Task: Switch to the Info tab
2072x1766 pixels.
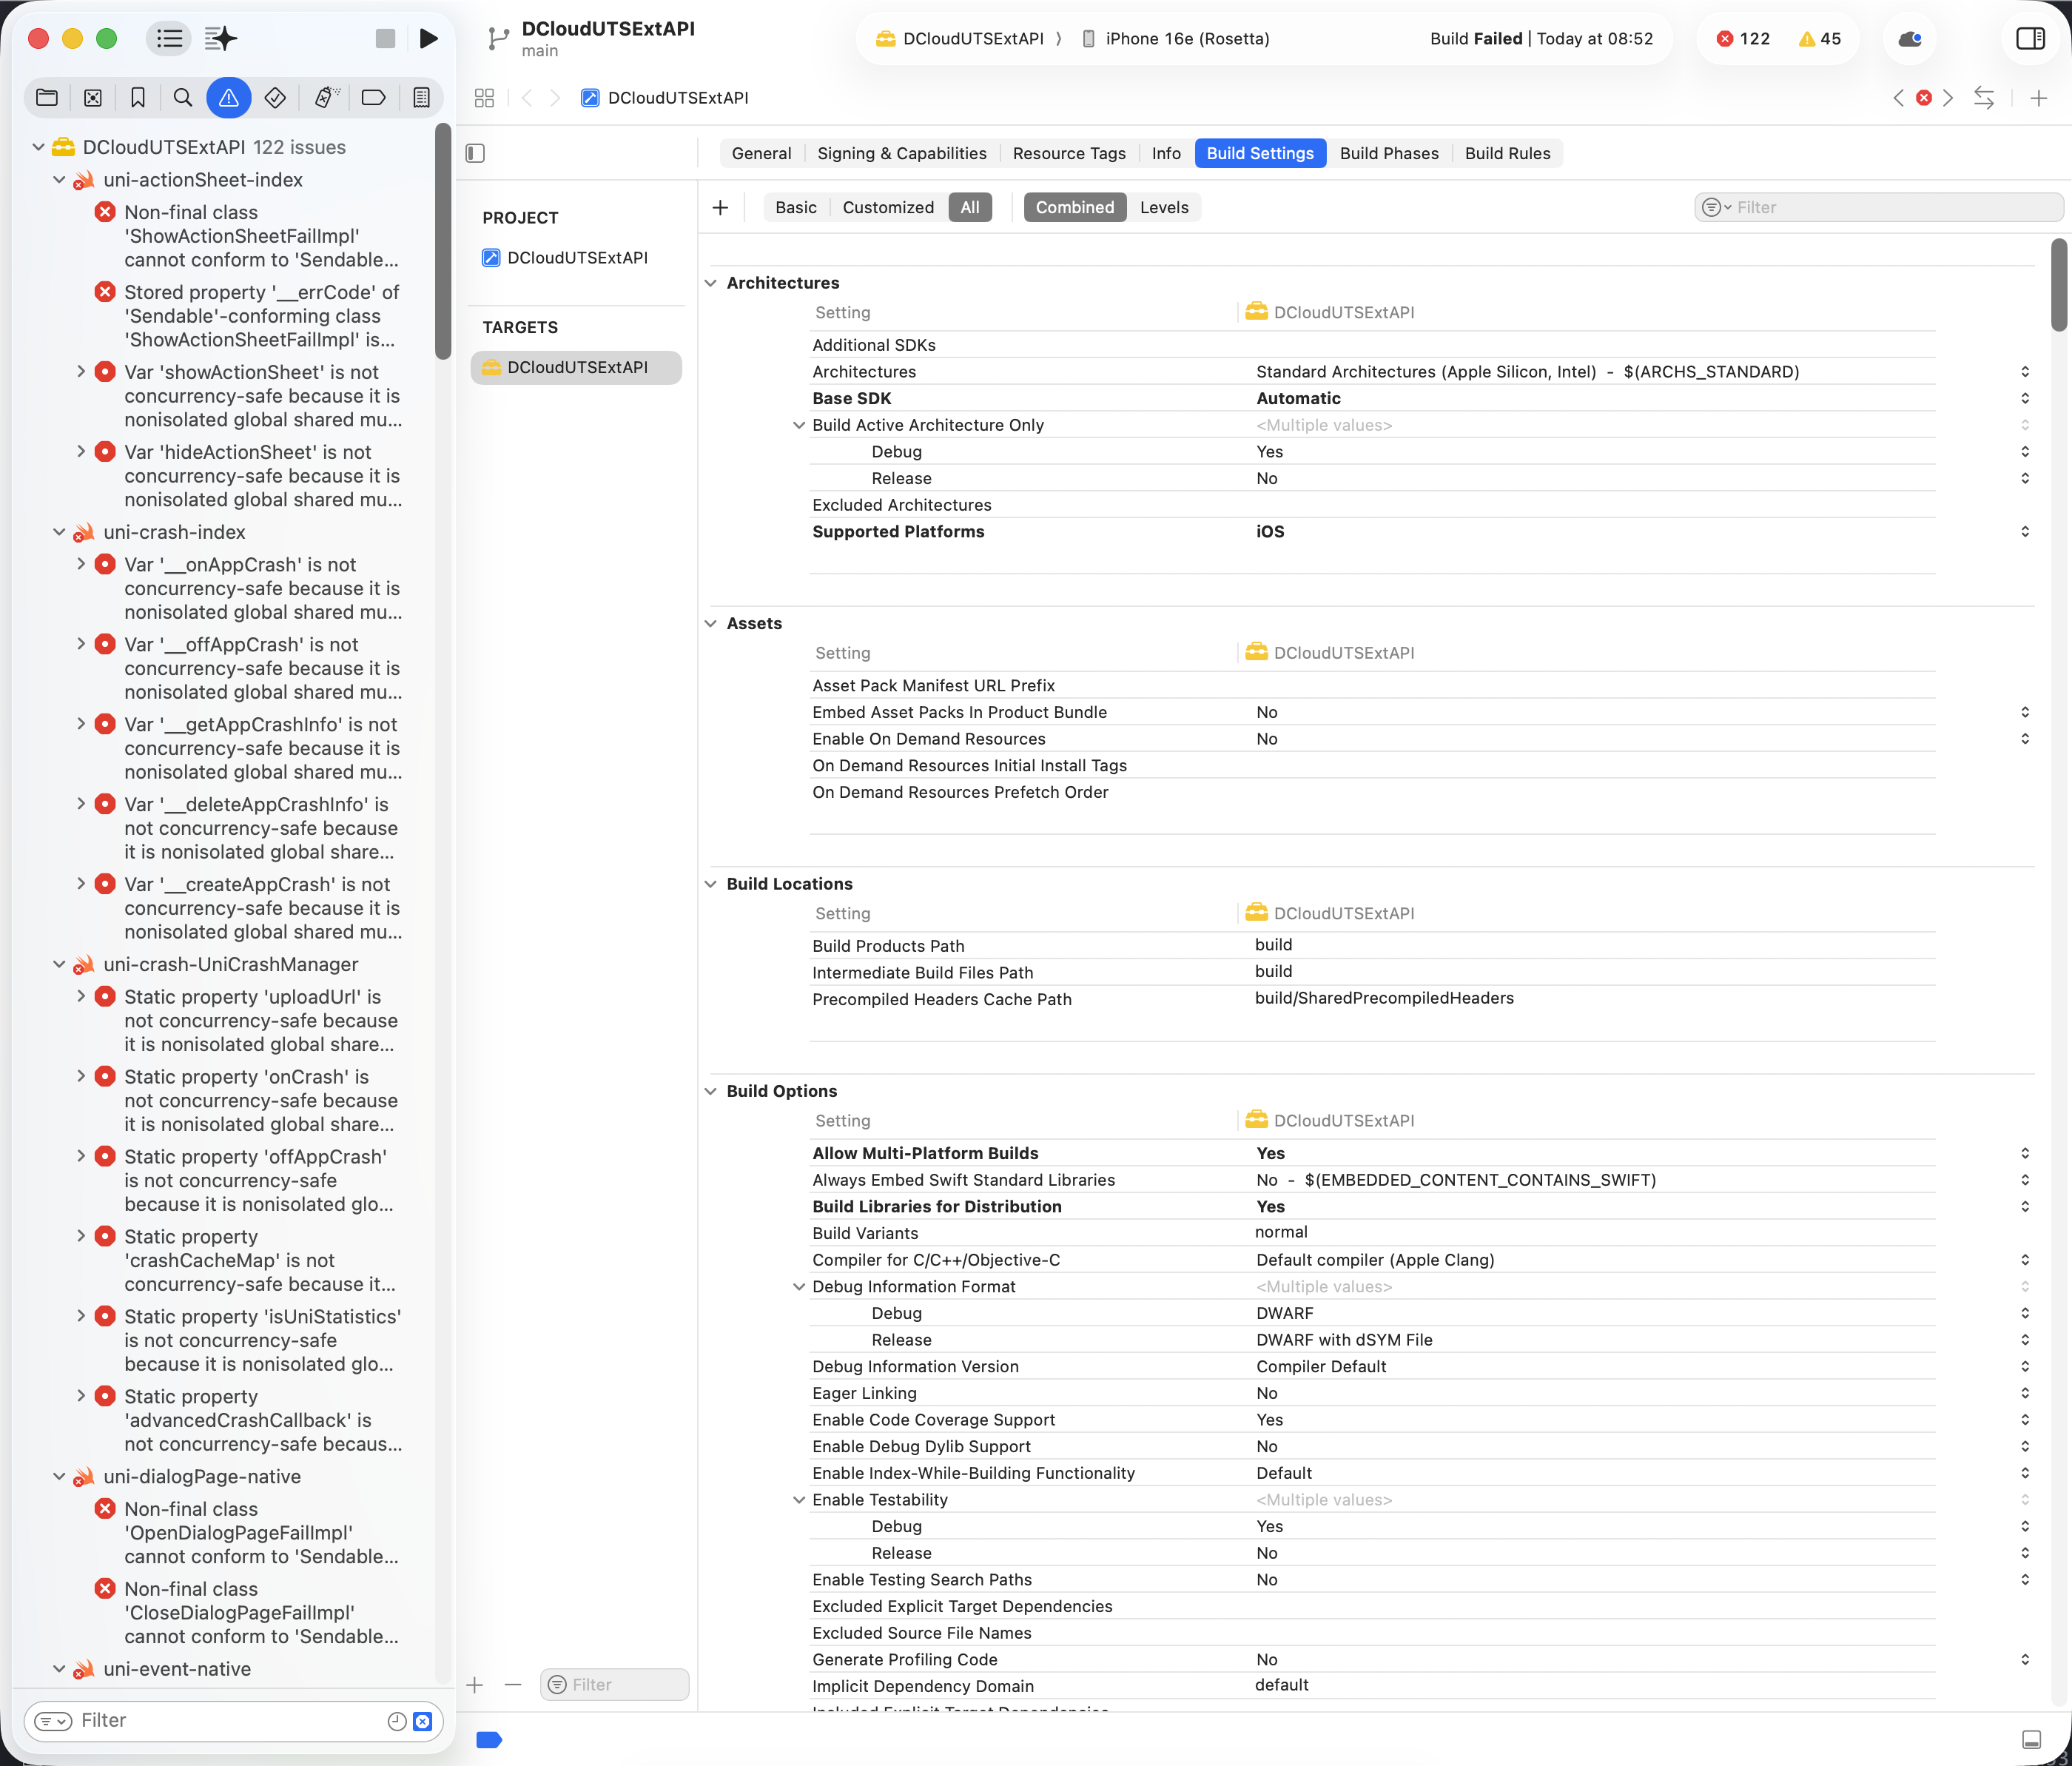Action: (x=1166, y=154)
